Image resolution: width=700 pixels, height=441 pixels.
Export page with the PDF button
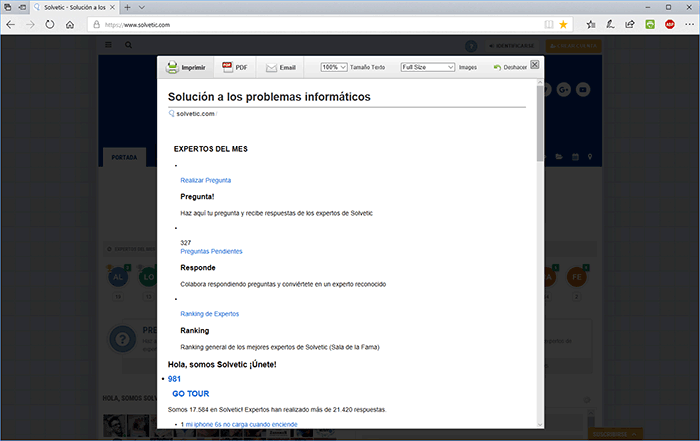pos(235,67)
